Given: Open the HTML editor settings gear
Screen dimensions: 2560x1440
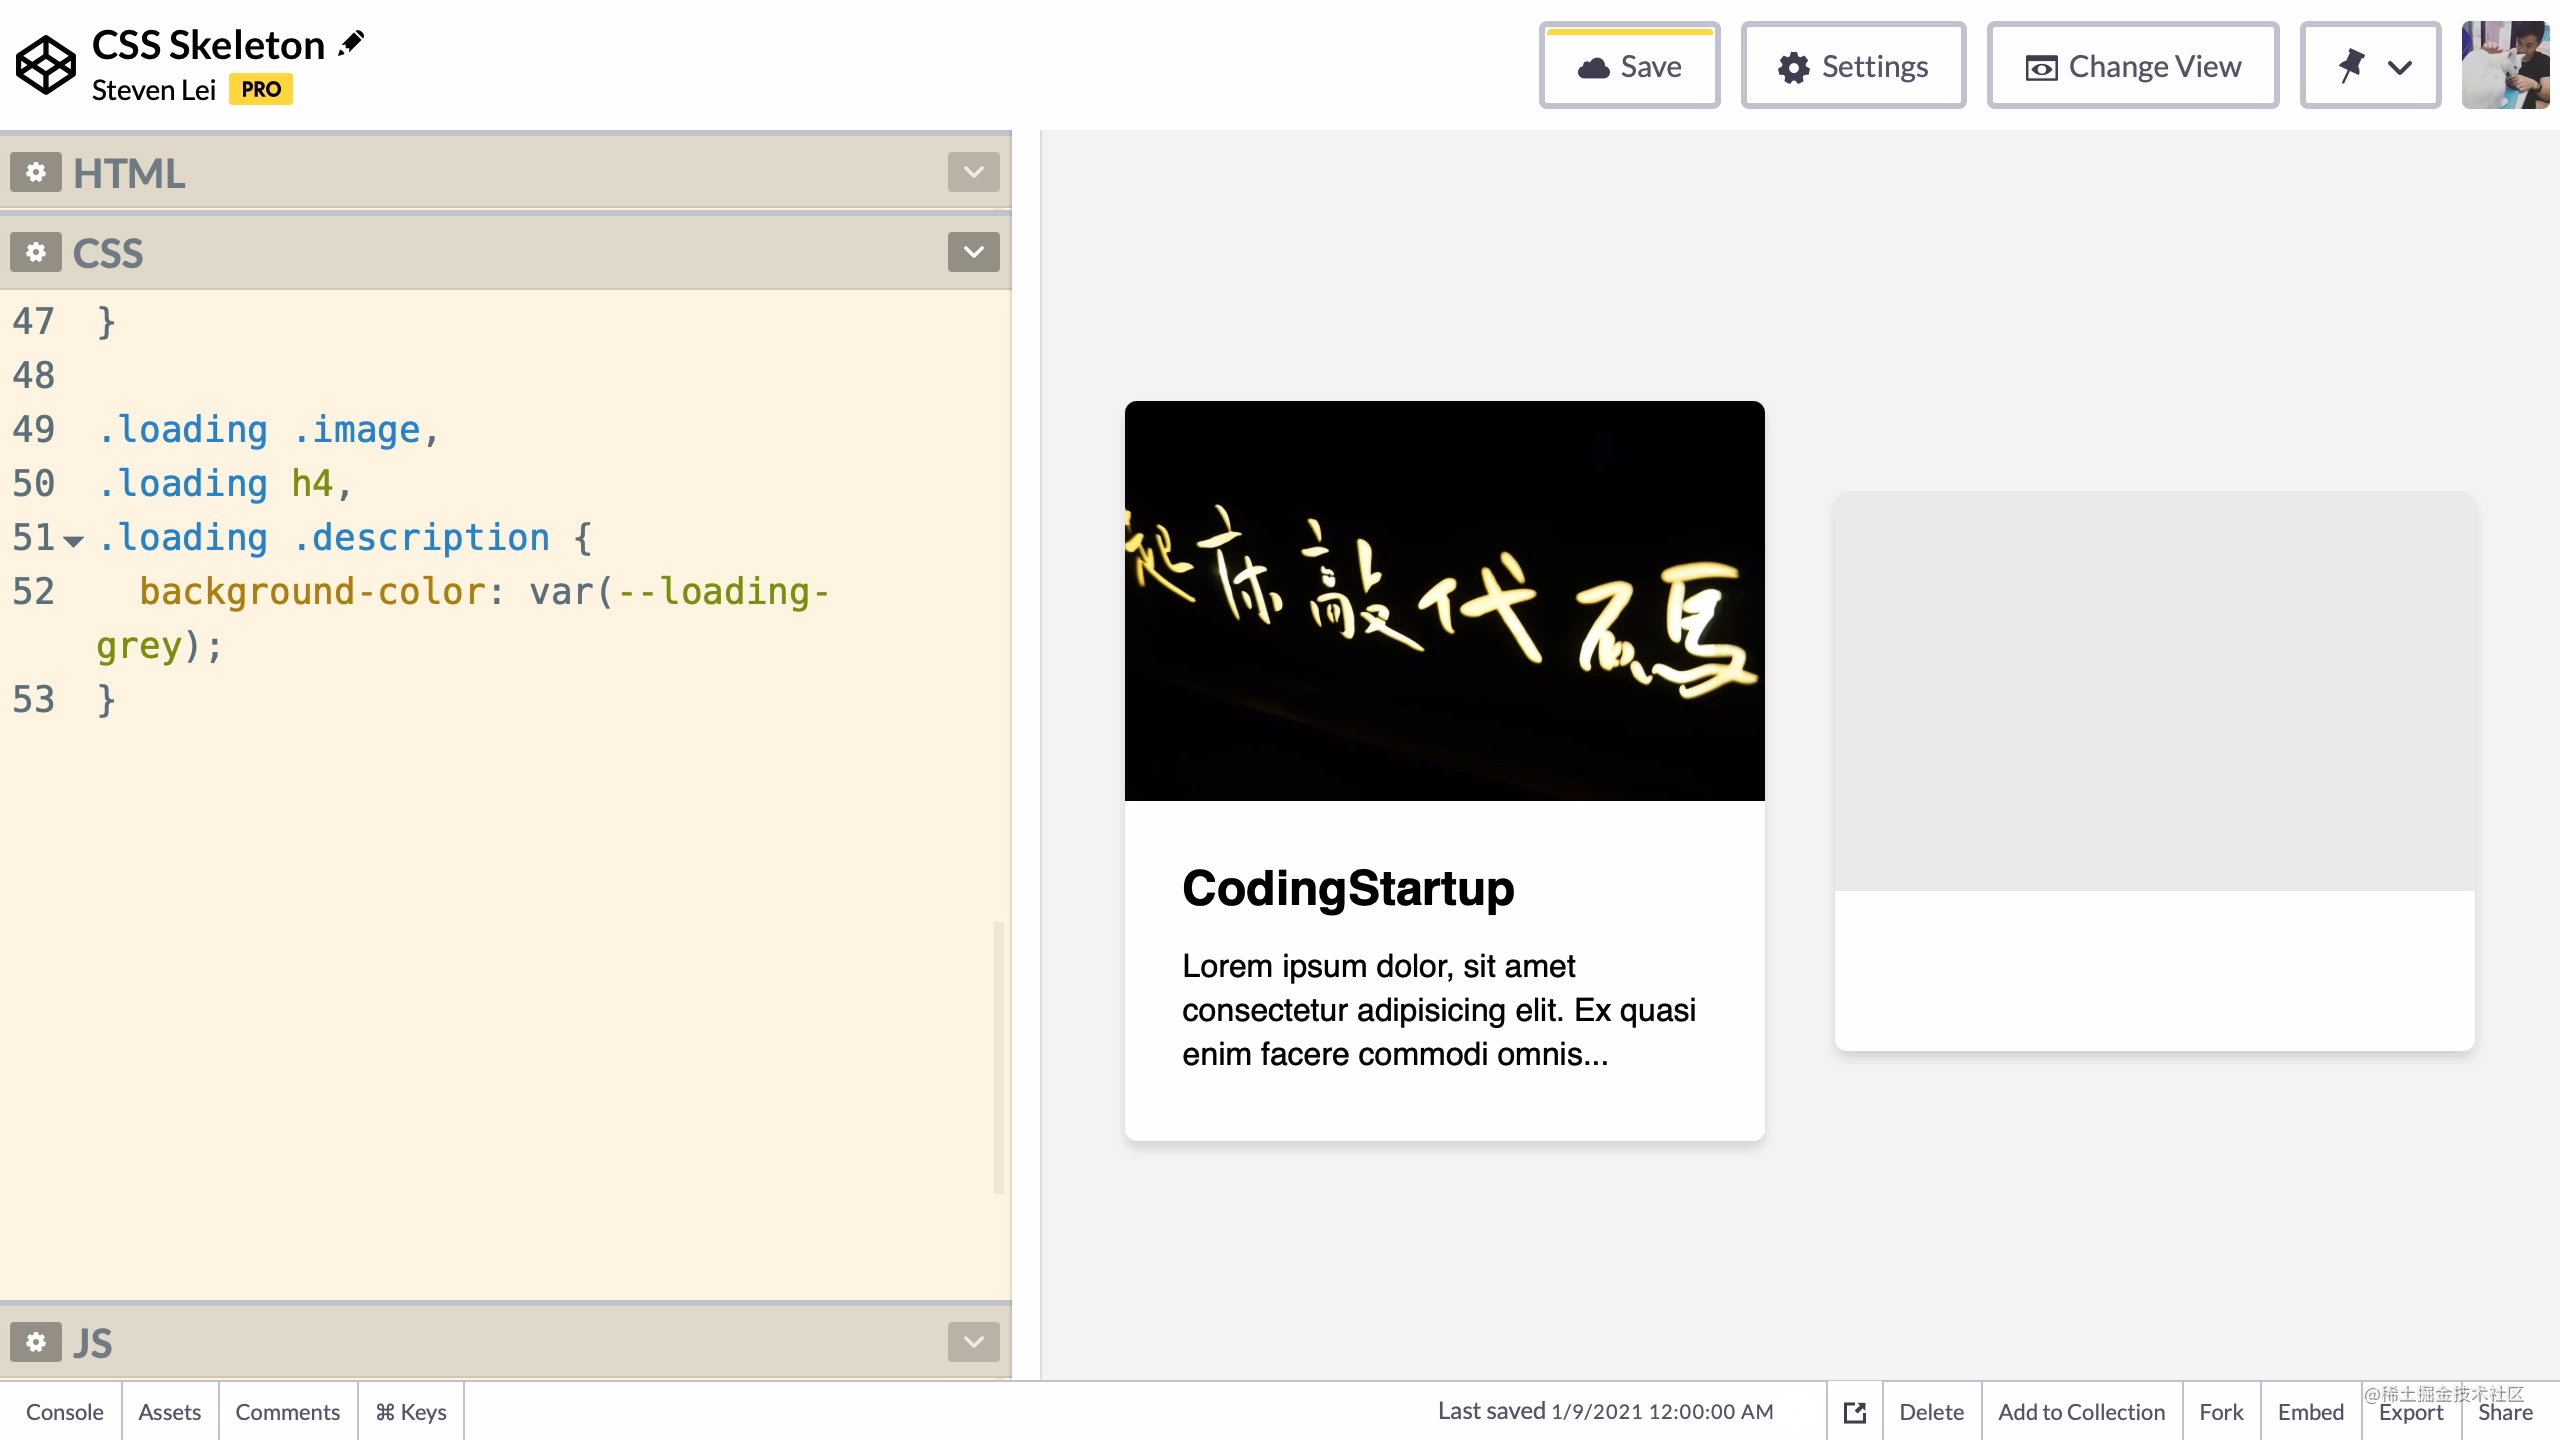Looking at the screenshot, I should [x=36, y=172].
